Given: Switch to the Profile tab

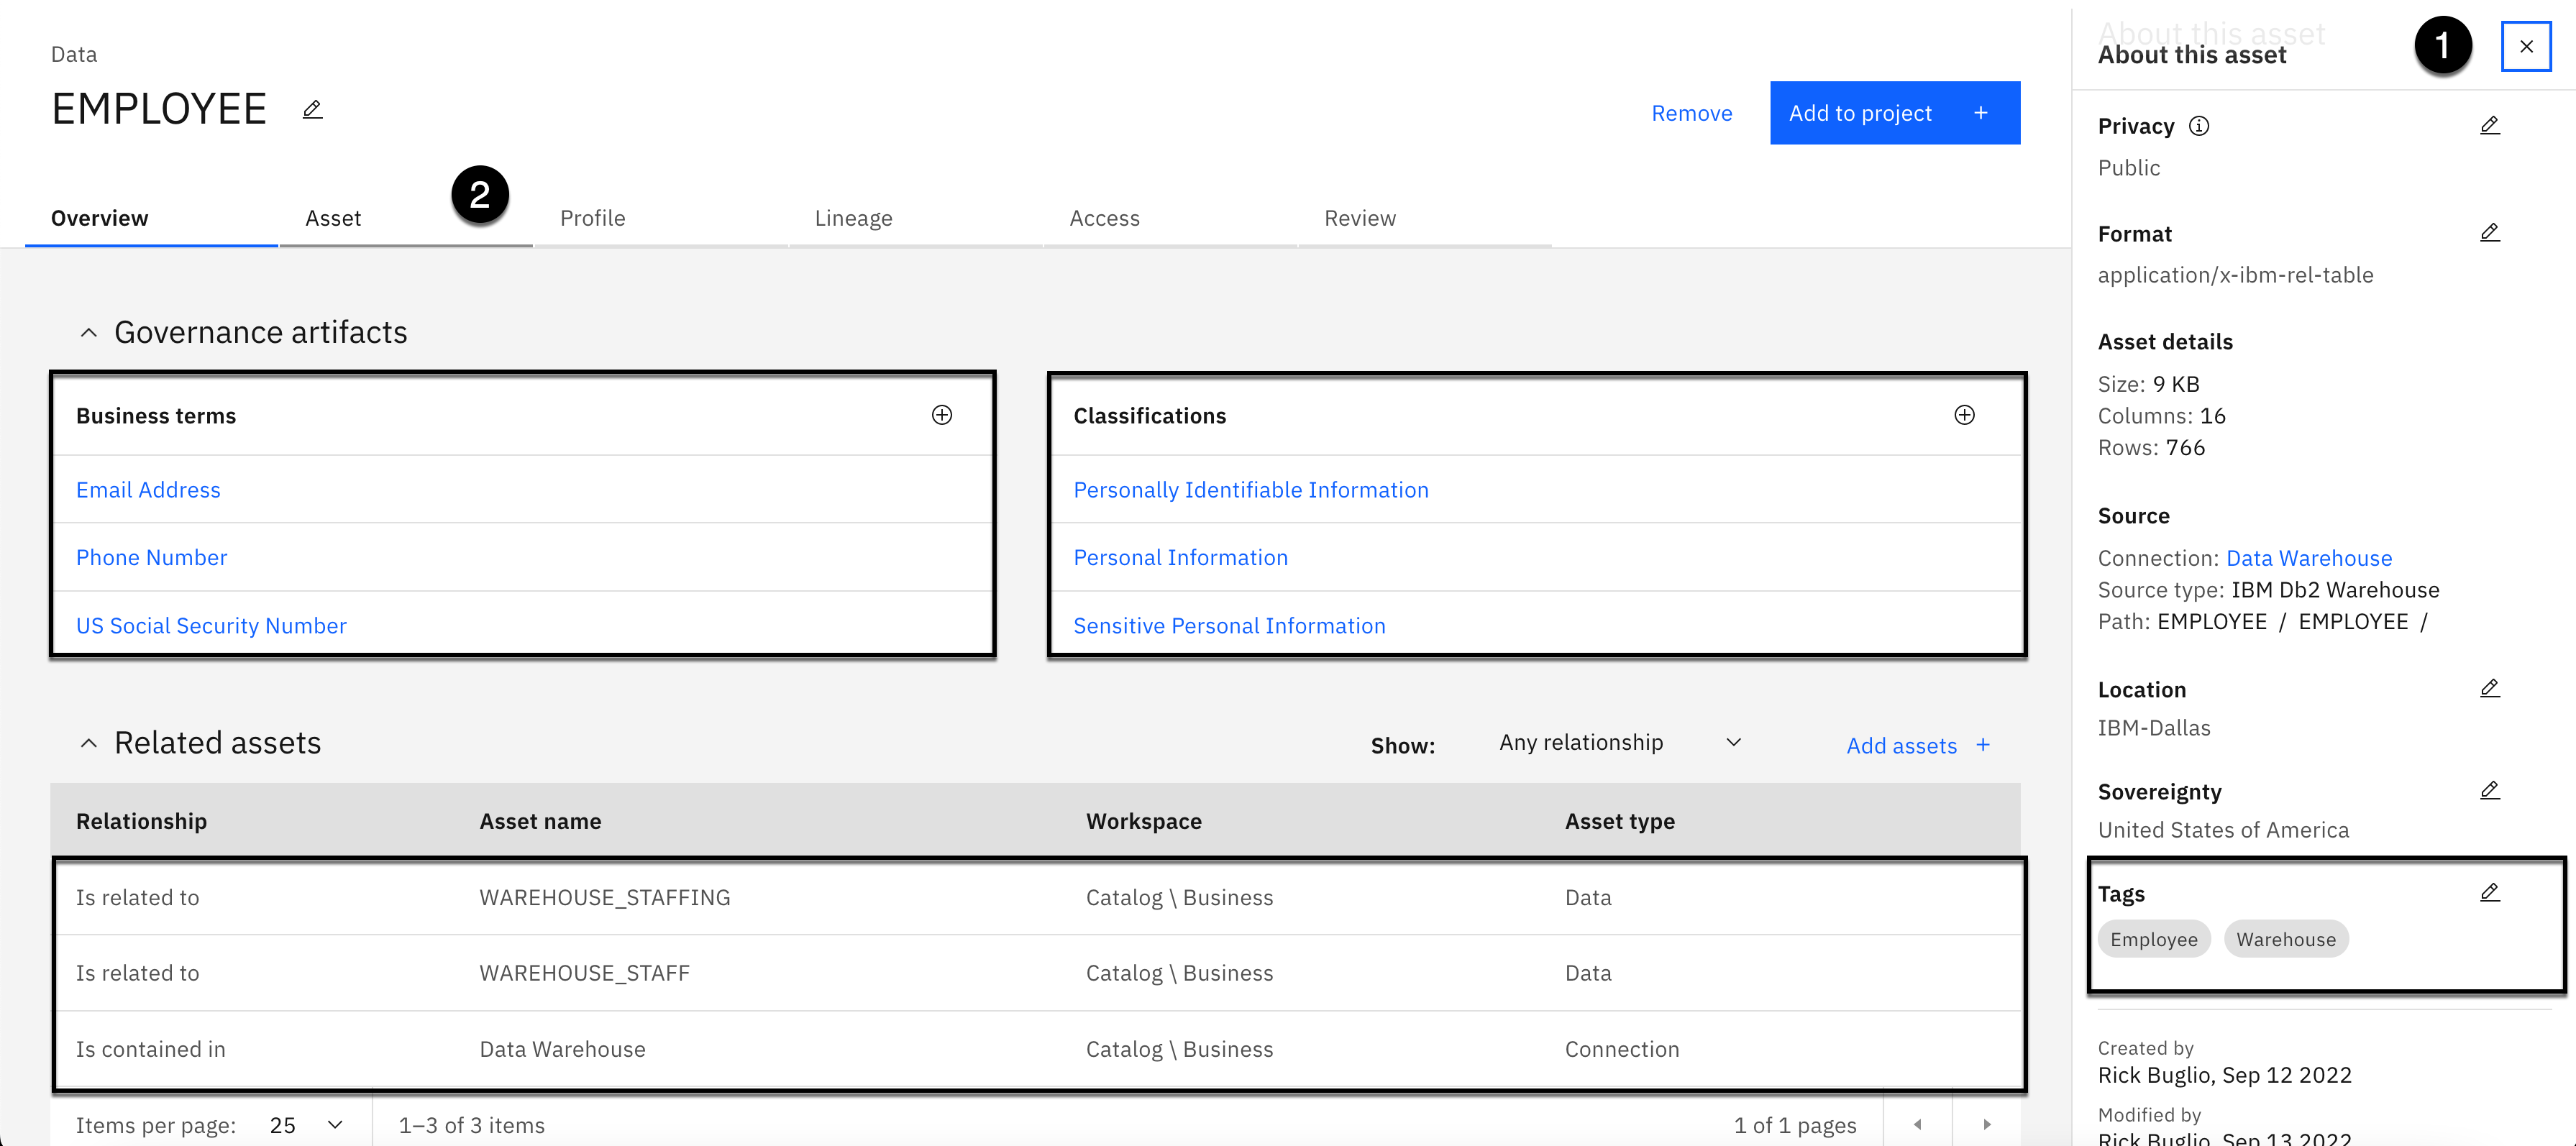Looking at the screenshot, I should point(593,218).
